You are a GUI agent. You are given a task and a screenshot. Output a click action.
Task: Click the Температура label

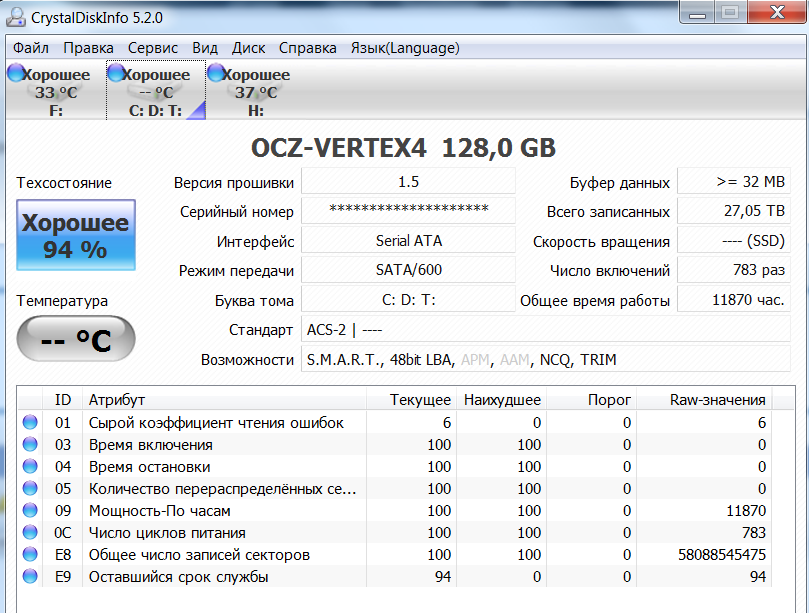click(62, 300)
